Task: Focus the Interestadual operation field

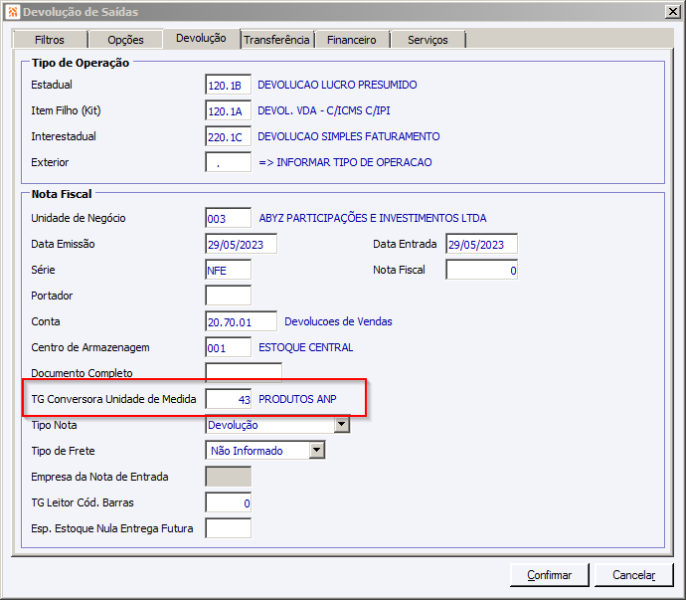Action: coord(228,137)
